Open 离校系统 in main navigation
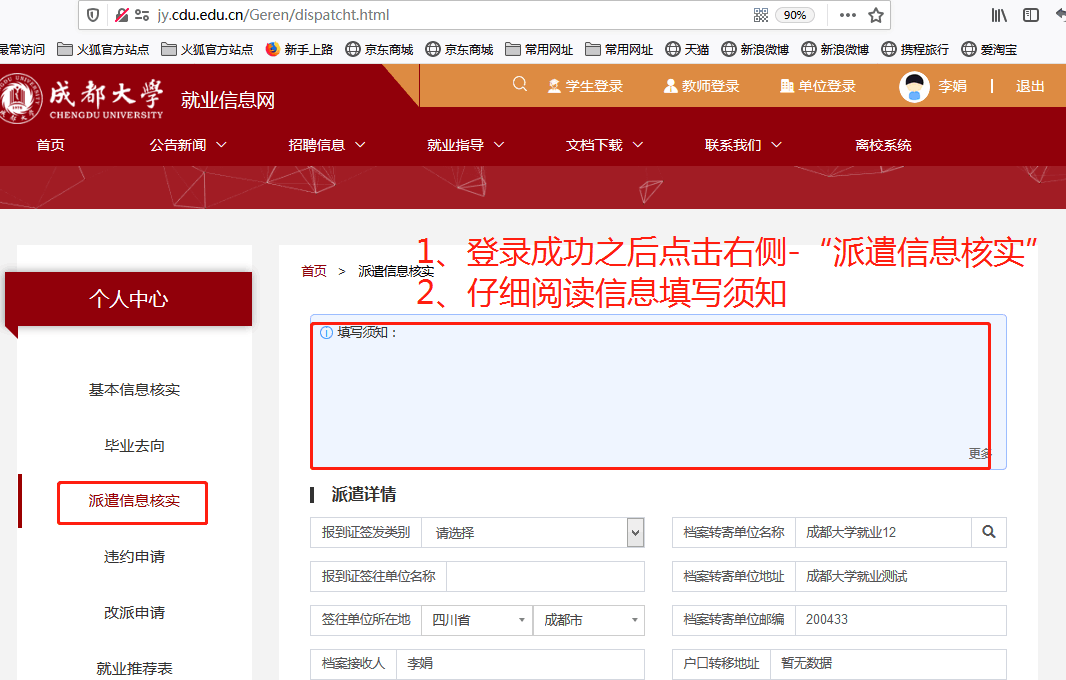The width and height of the screenshot is (1066, 680). pyautogui.click(x=883, y=145)
